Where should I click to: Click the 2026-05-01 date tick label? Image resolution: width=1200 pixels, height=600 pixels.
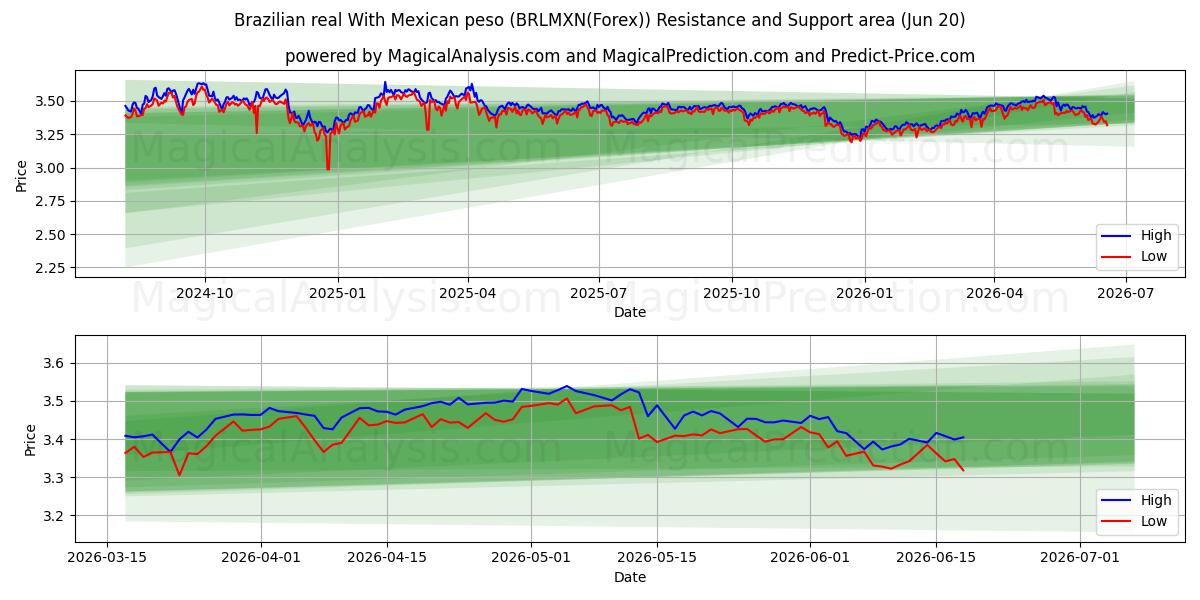[x=529, y=559]
